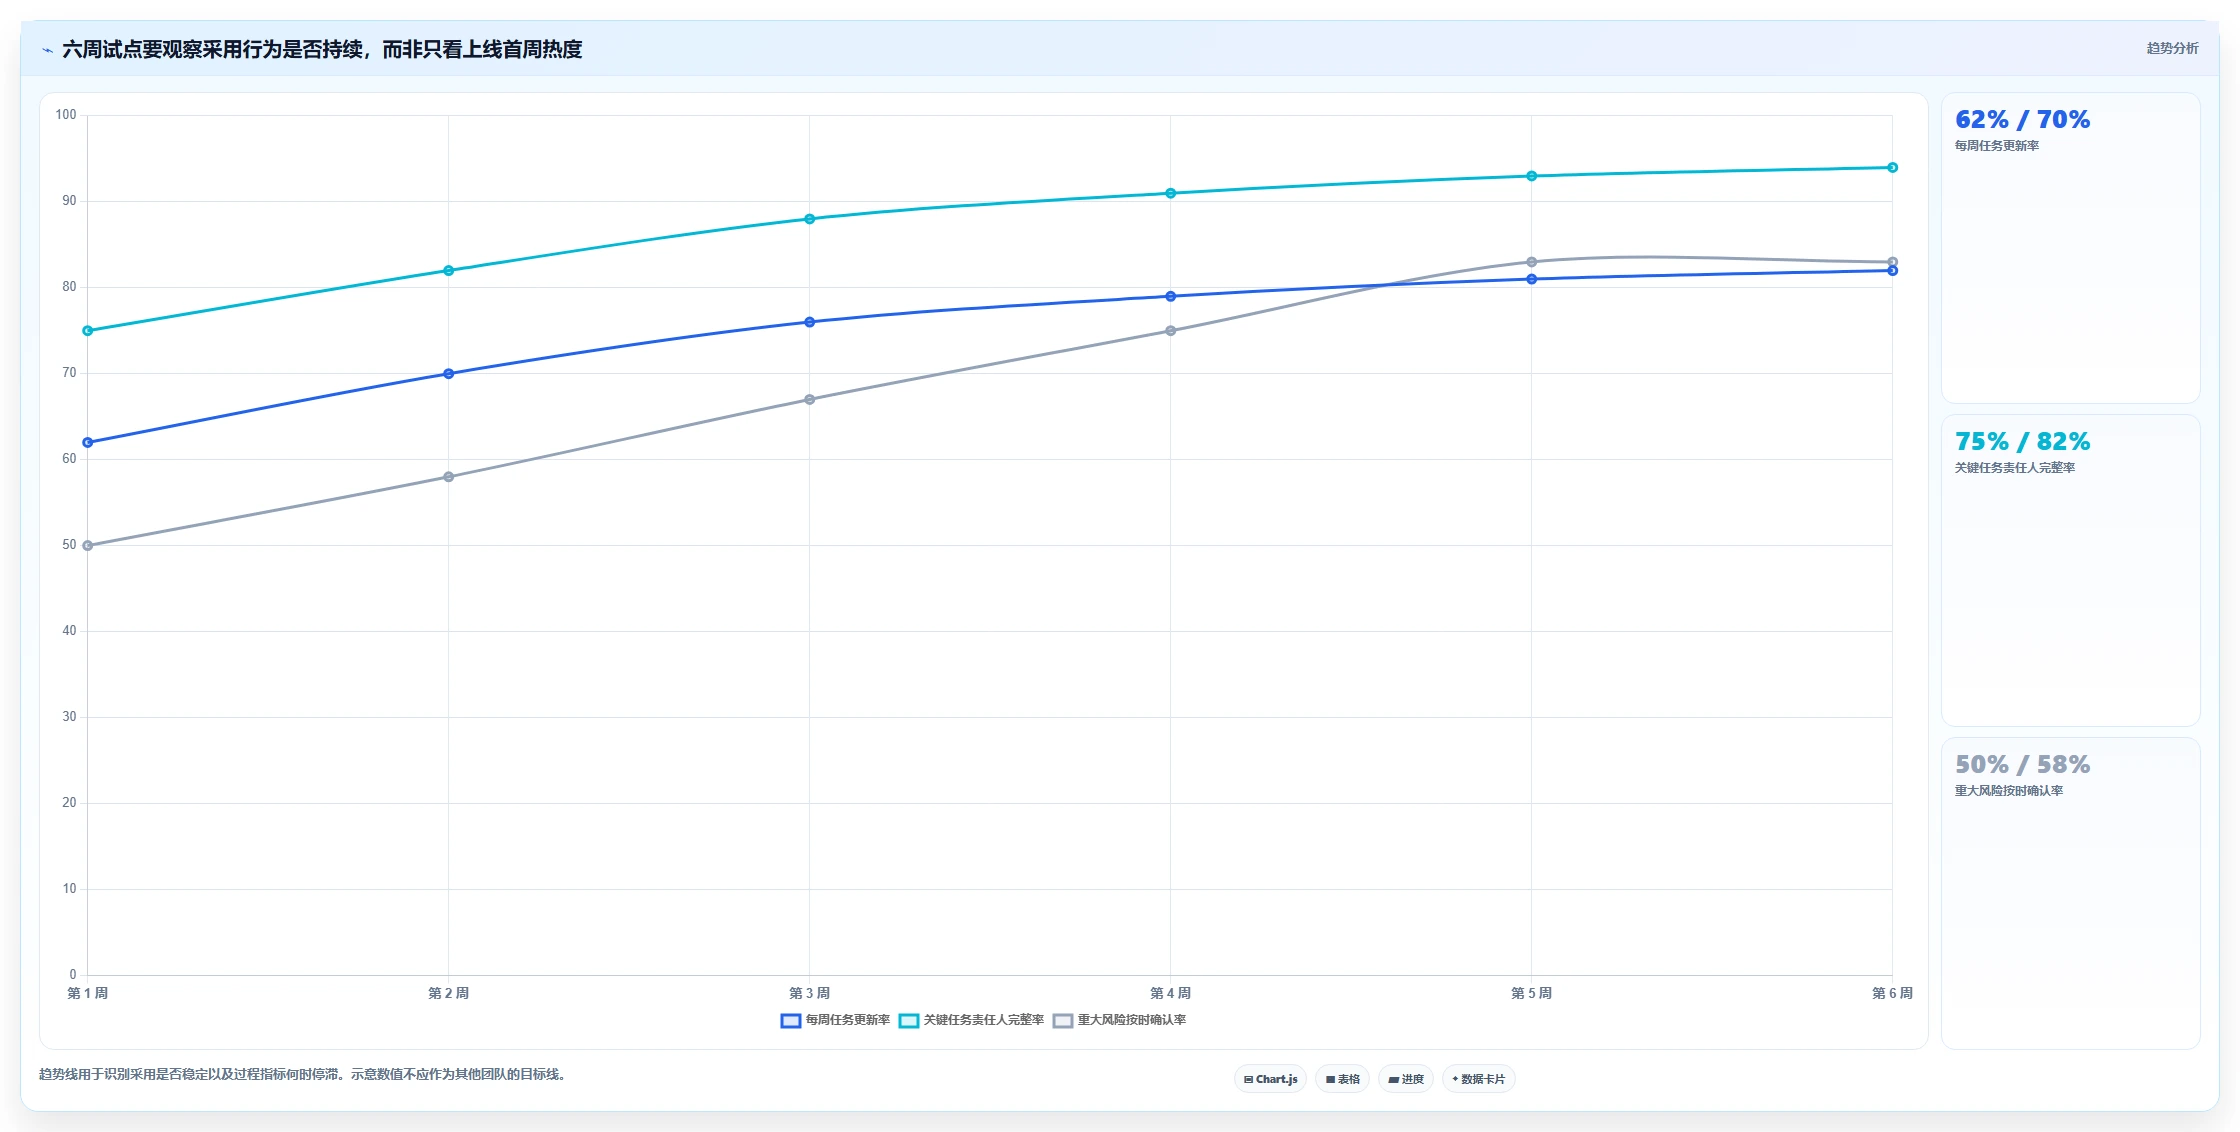This screenshot has width=2240, height=1132.
Task: Open the 50% / 58% stat card
Action: click(x=2070, y=893)
